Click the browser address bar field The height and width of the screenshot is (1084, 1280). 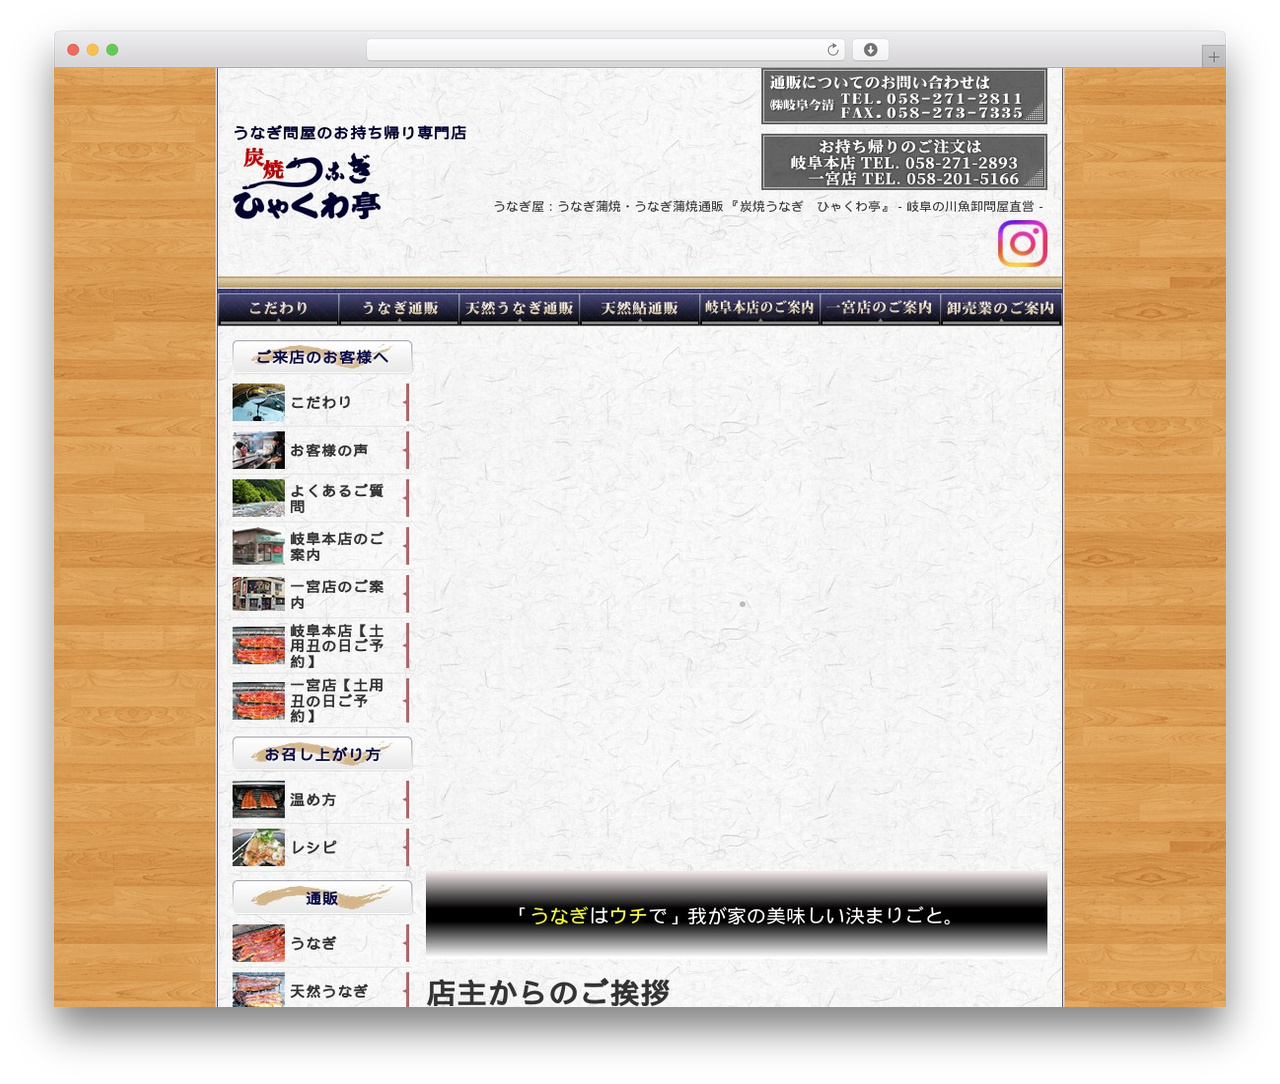tap(606, 50)
